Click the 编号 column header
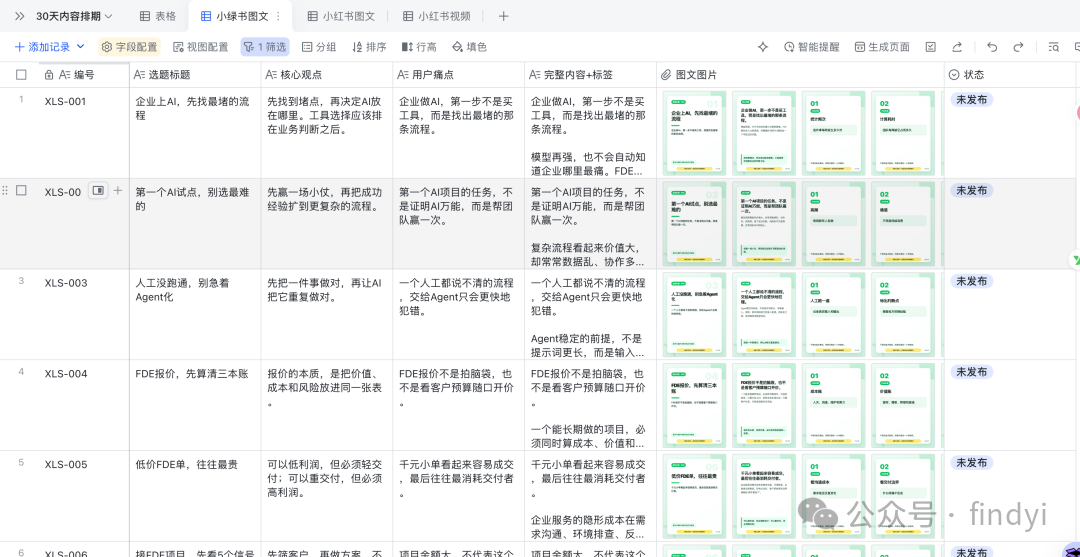The width and height of the screenshot is (1080, 557). (x=84, y=74)
